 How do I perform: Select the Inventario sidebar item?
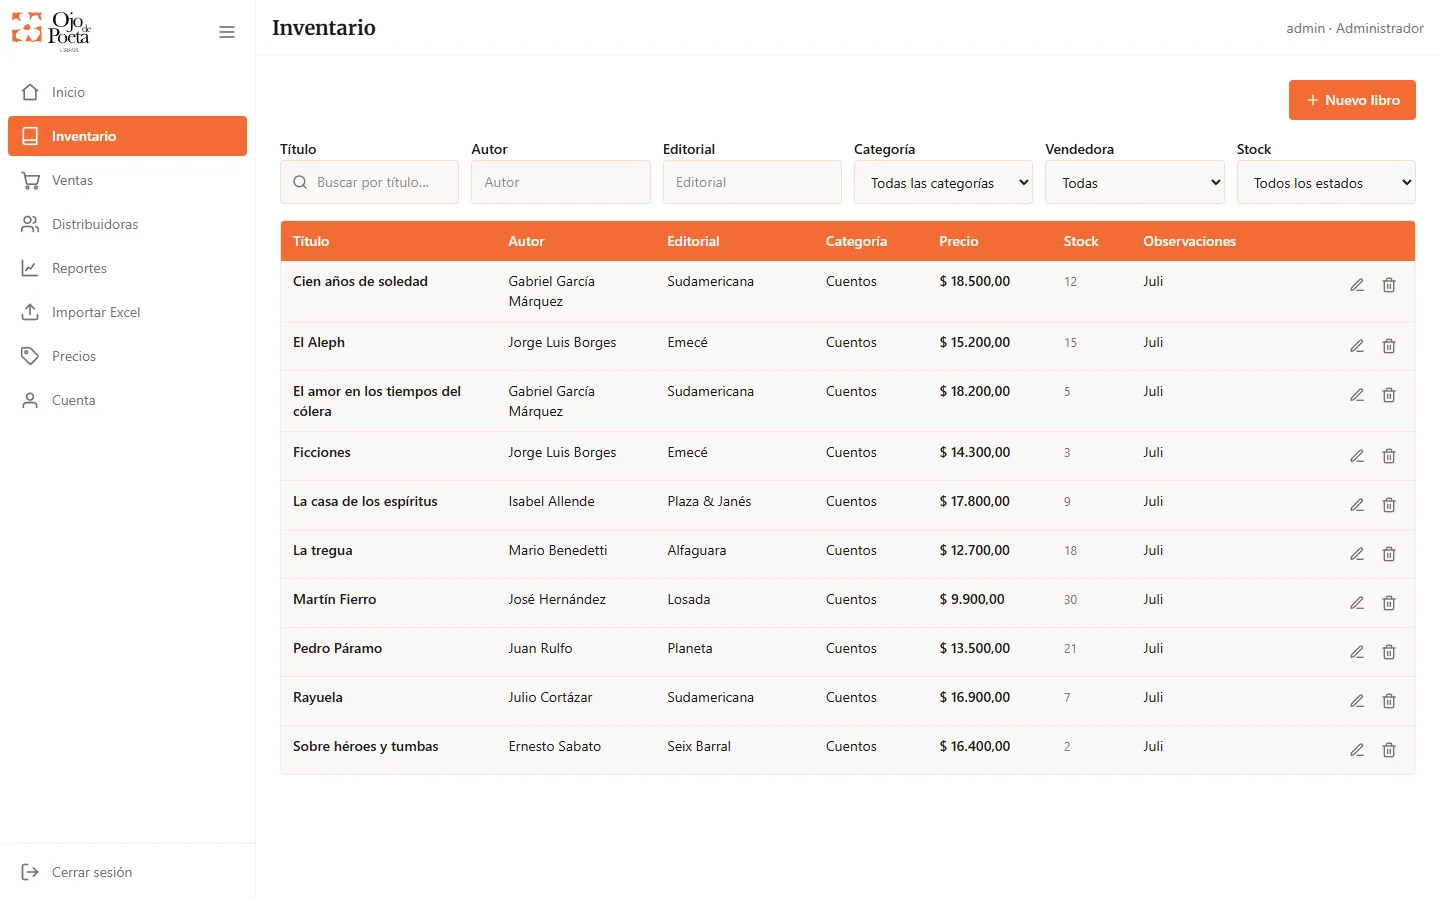[127, 136]
